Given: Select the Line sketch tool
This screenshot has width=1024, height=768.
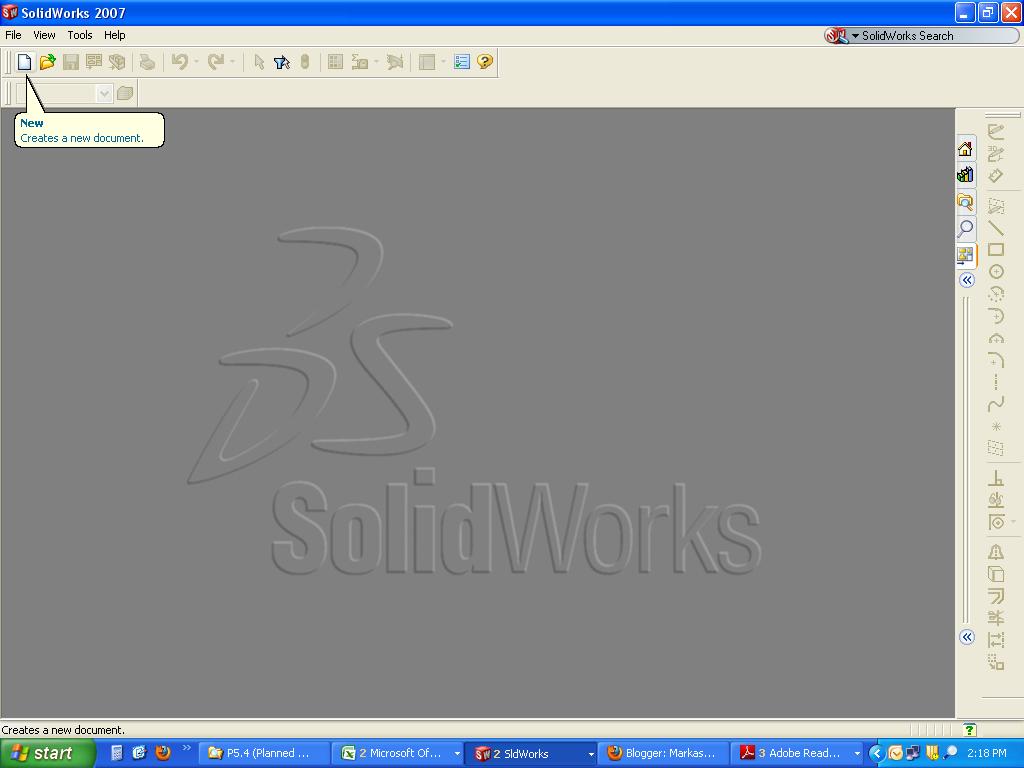Looking at the screenshot, I should point(996,226).
